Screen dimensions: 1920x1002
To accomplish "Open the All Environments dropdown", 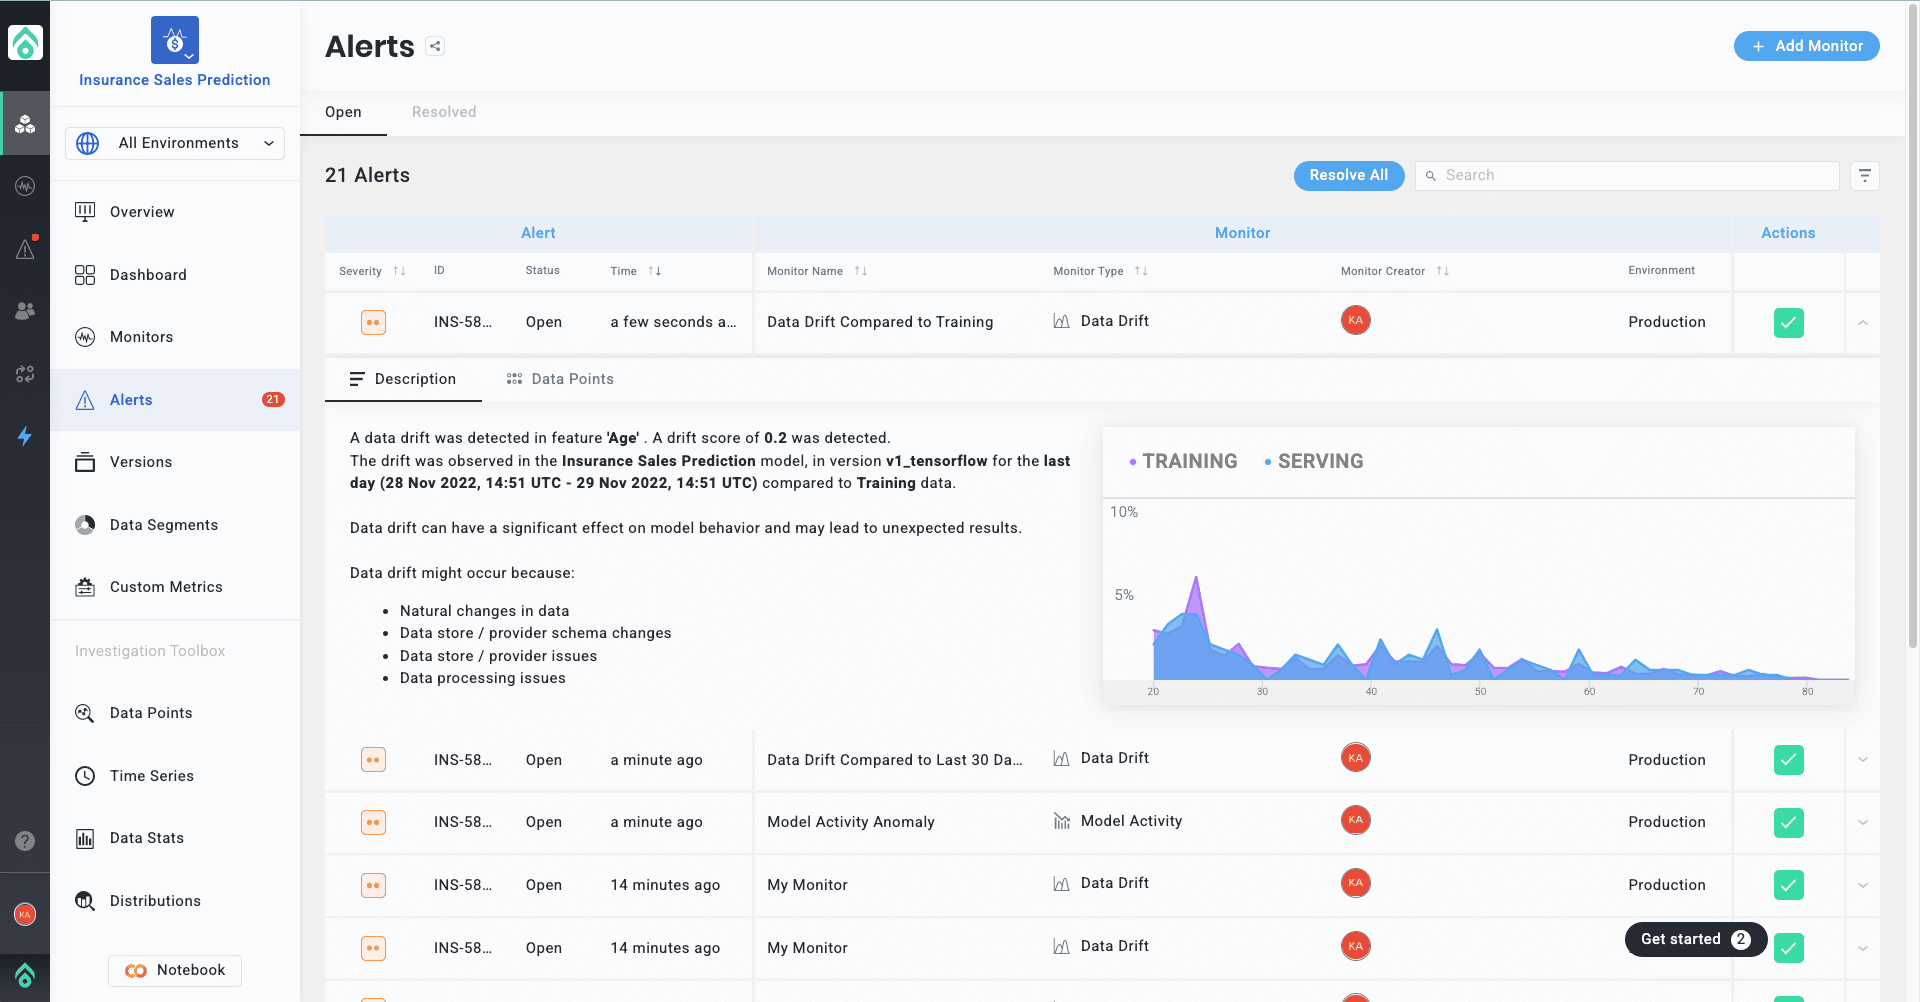I will click(x=174, y=143).
